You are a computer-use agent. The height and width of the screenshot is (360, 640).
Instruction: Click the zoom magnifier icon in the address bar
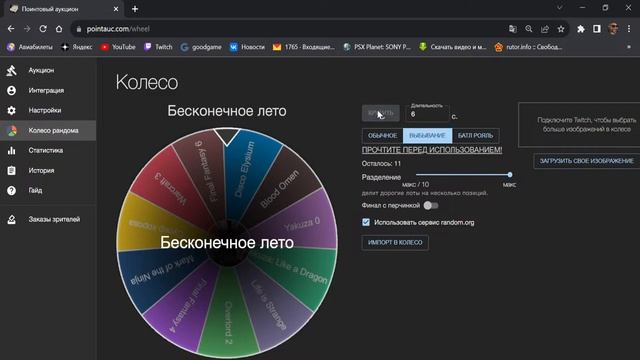click(x=529, y=29)
